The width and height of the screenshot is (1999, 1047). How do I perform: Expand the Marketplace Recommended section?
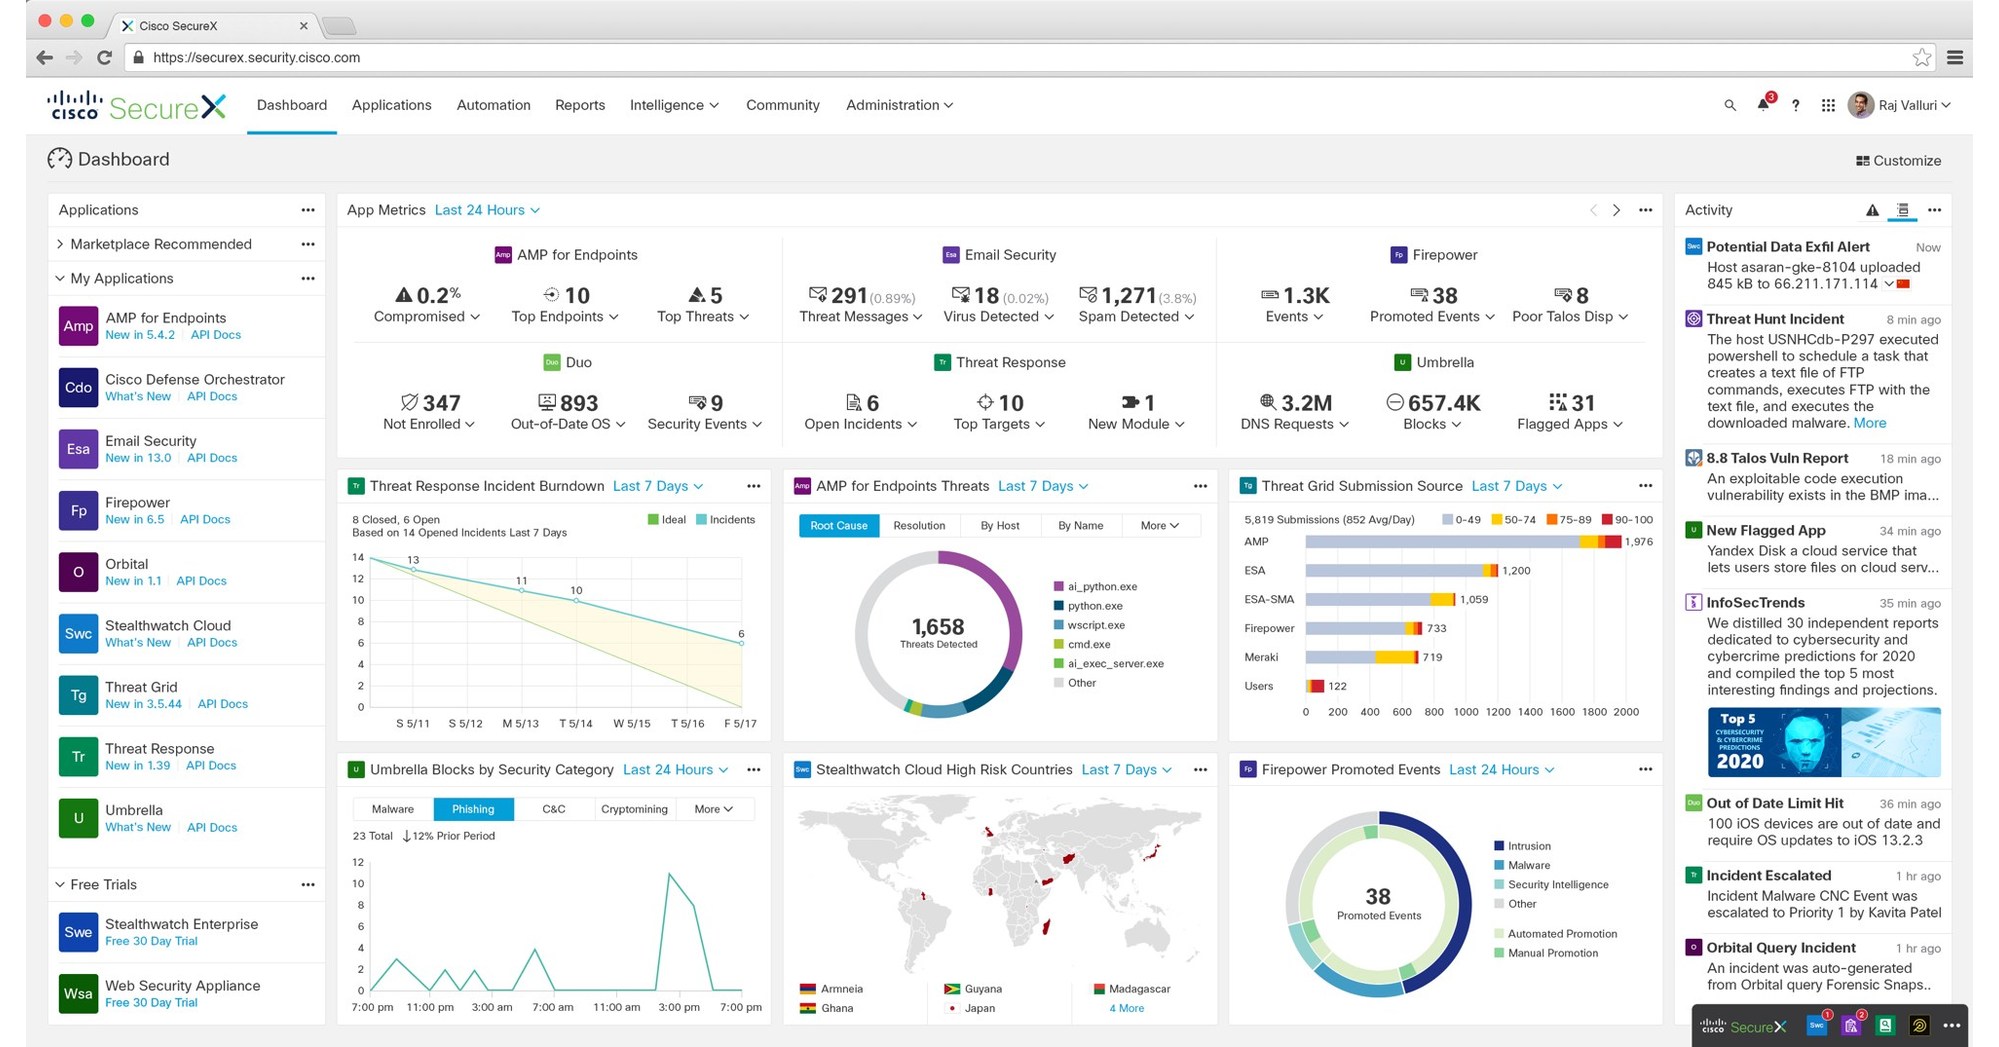click(59, 244)
